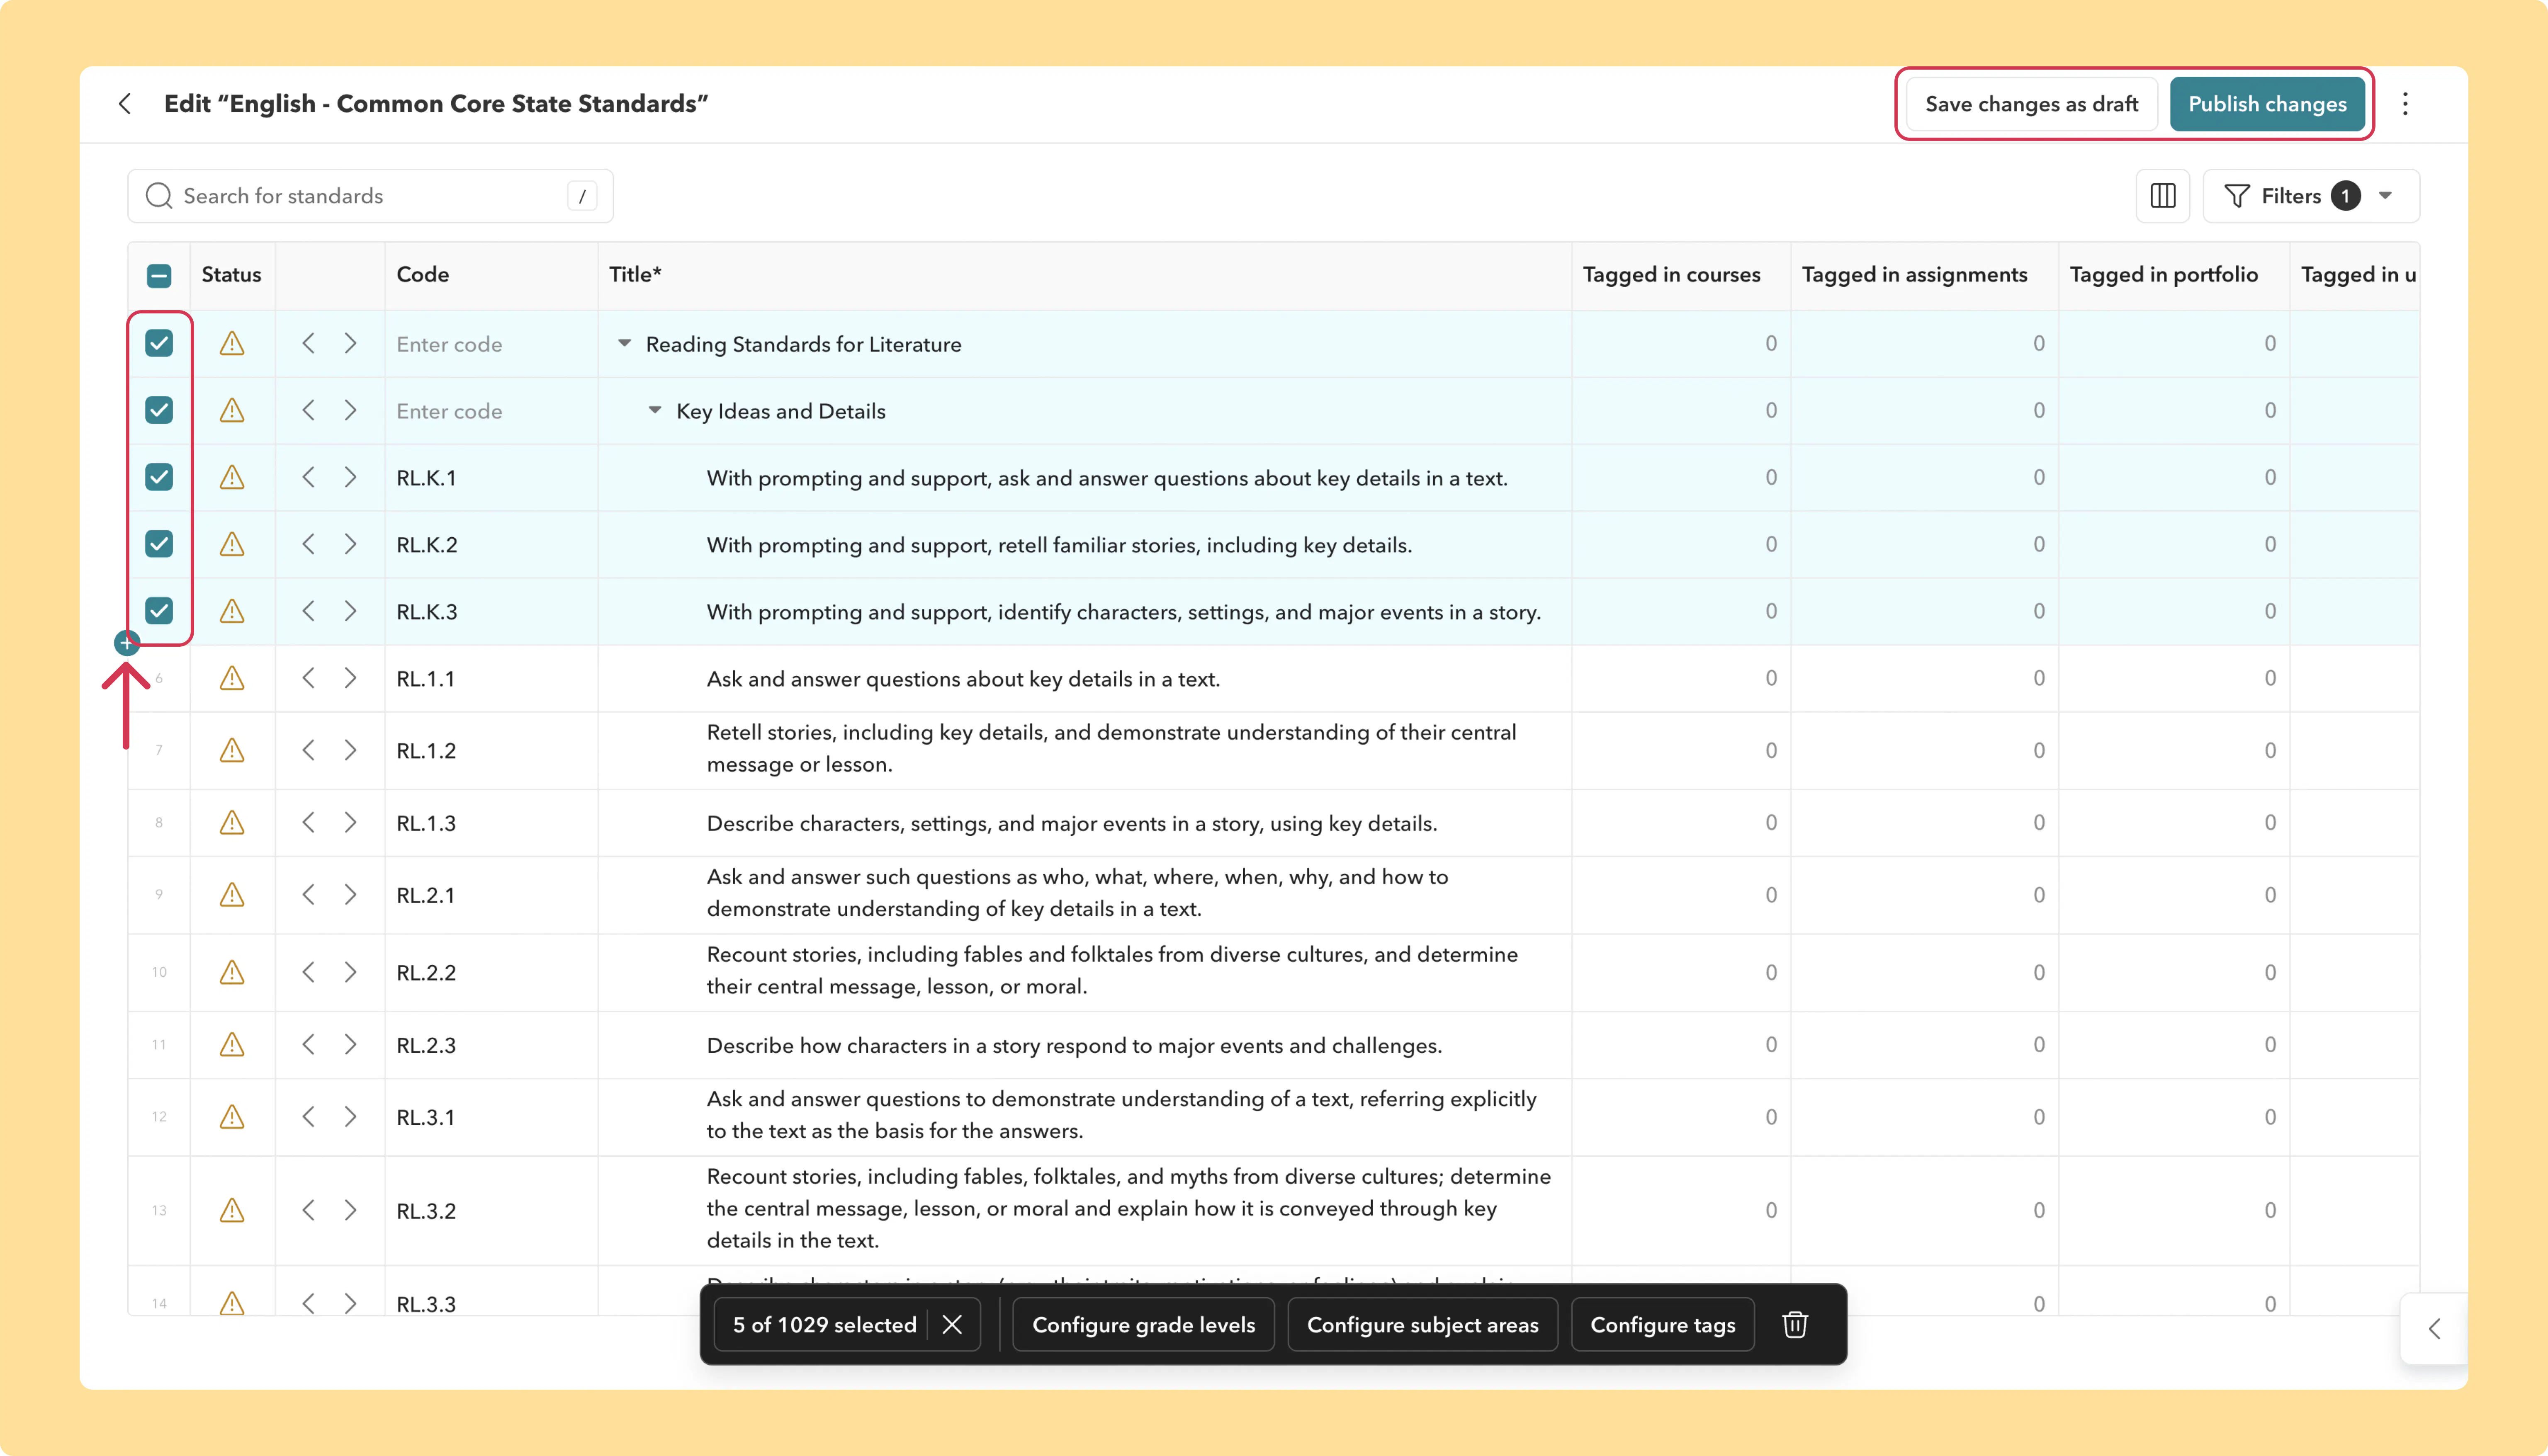Open the three-dot more options menu
2548x1456 pixels.
[2405, 104]
